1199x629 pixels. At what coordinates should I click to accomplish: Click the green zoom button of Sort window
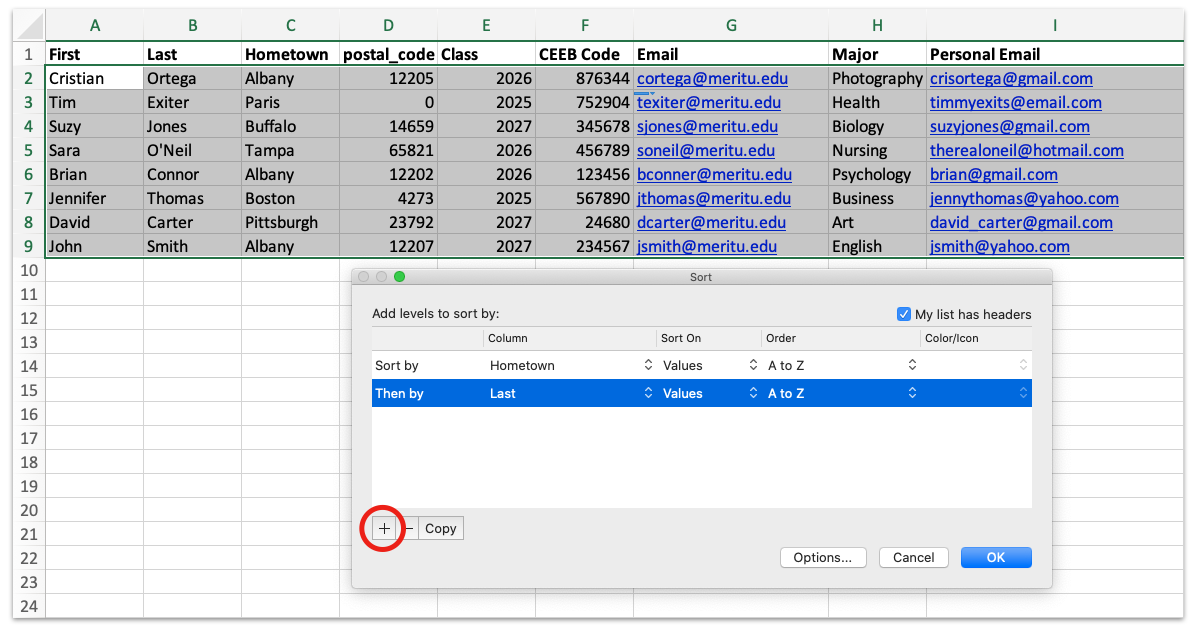point(400,277)
